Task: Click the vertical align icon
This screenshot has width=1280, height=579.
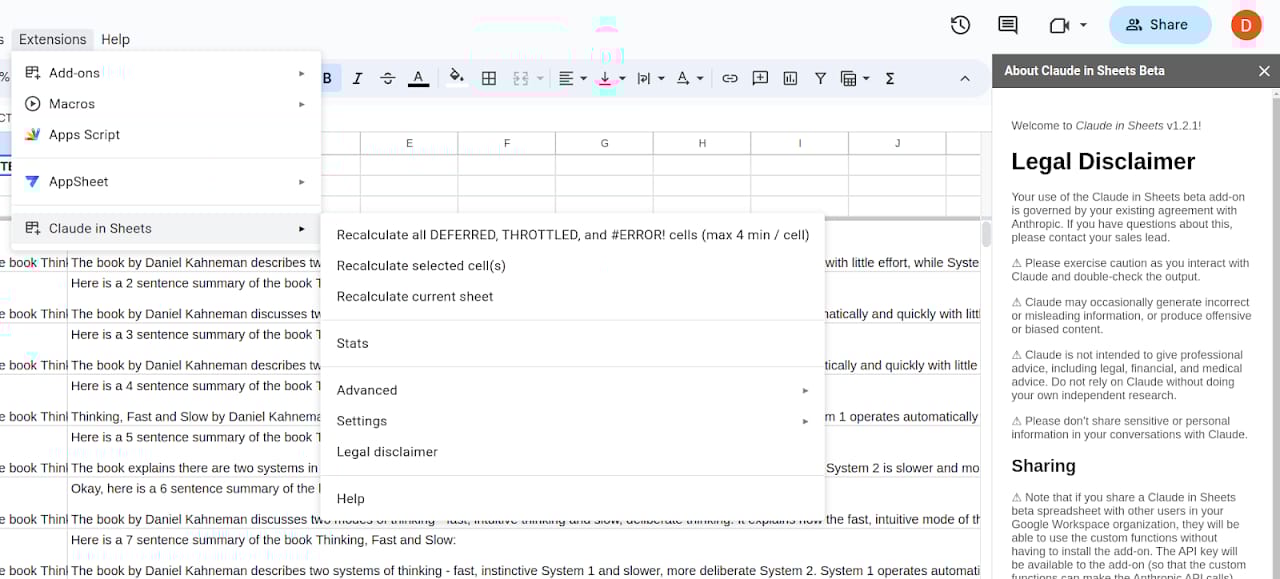Action: pos(605,78)
